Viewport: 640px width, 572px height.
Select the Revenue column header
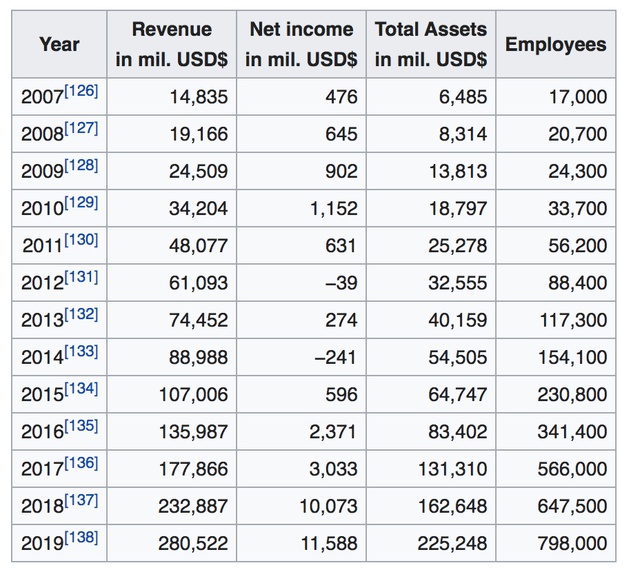[x=172, y=45]
